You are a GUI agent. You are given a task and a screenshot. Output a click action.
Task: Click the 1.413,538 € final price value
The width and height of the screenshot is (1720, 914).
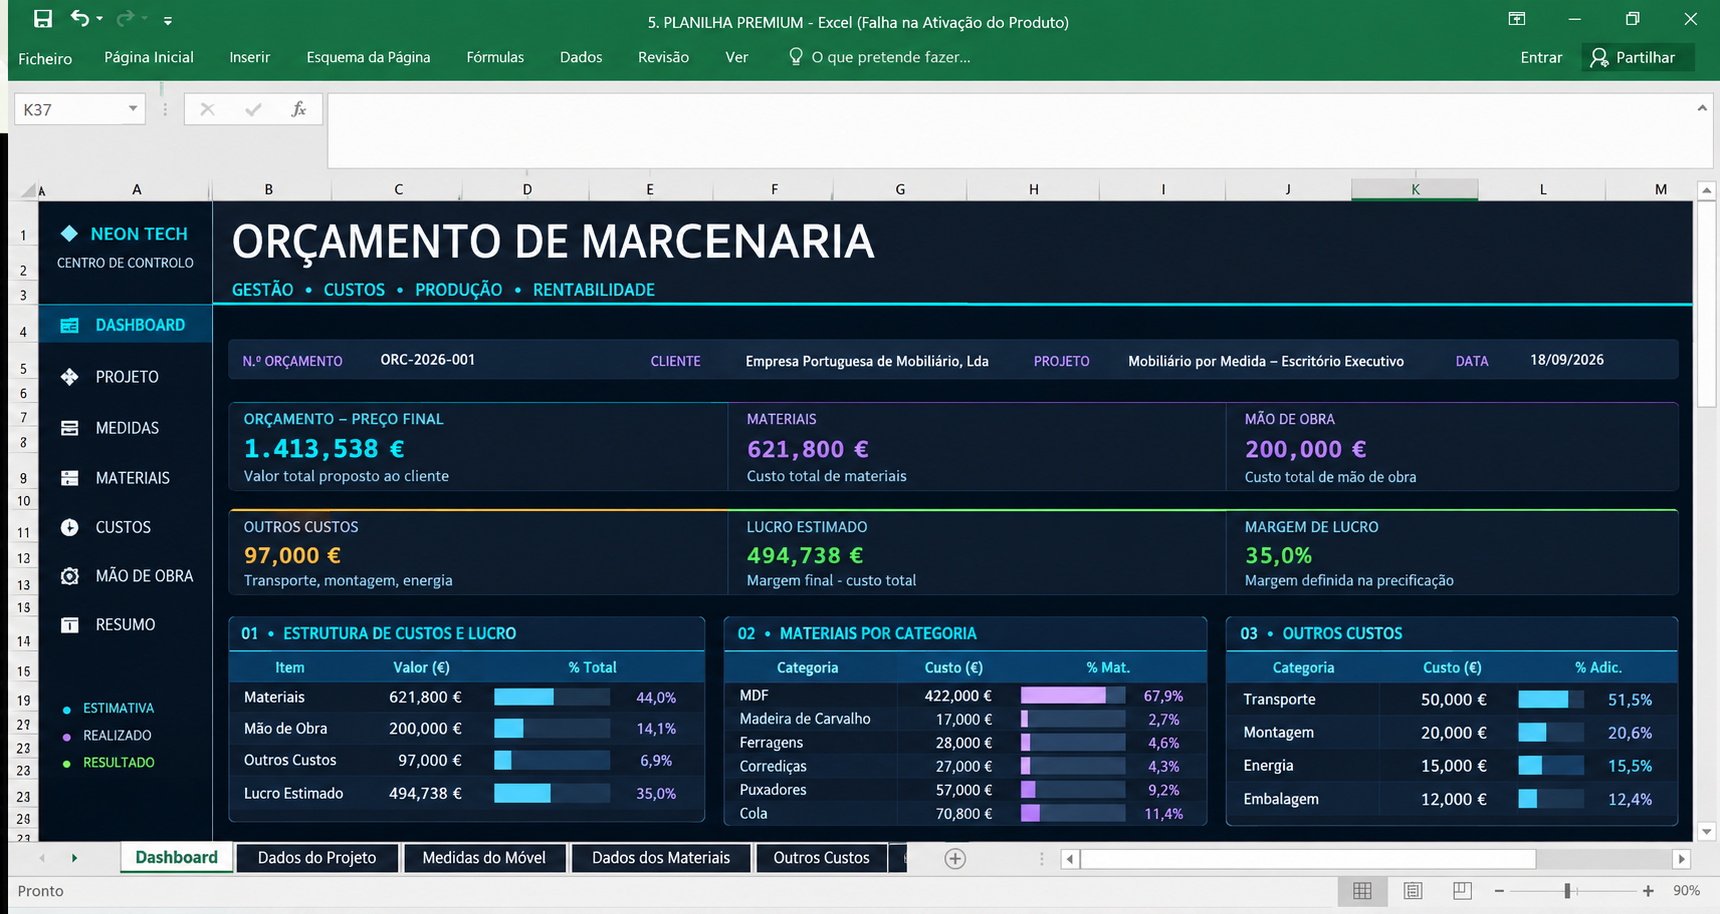pos(324,449)
